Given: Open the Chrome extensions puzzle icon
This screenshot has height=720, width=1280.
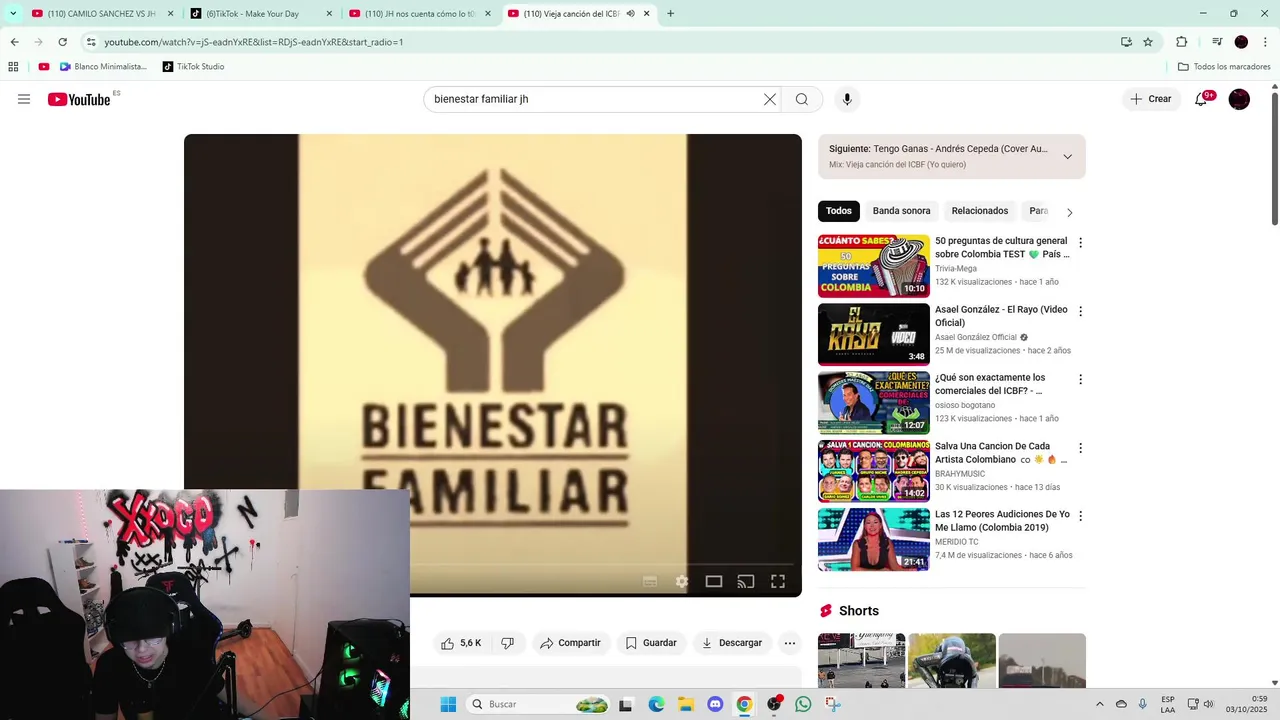Looking at the screenshot, I should [1181, 42].
